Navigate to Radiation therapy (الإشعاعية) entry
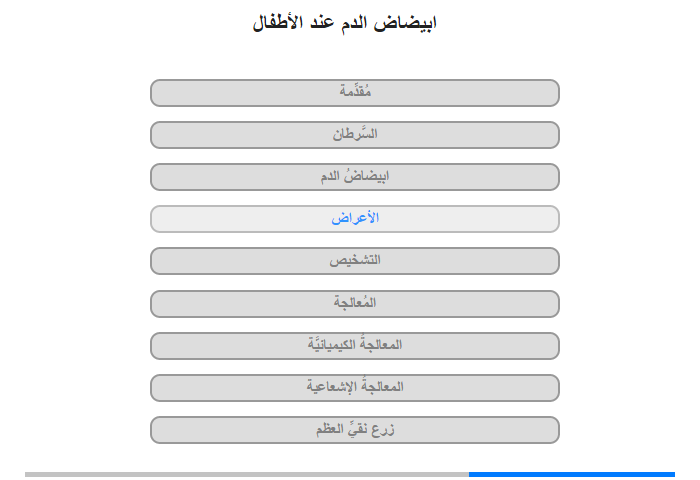Viewport: 700px width, 480px height. point(354,388)
